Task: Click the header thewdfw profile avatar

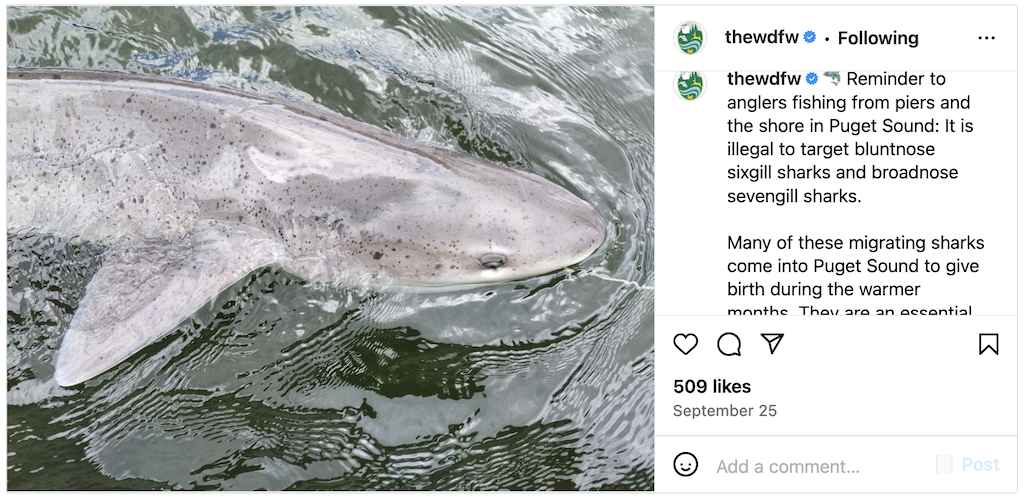Action: point(690,38)
